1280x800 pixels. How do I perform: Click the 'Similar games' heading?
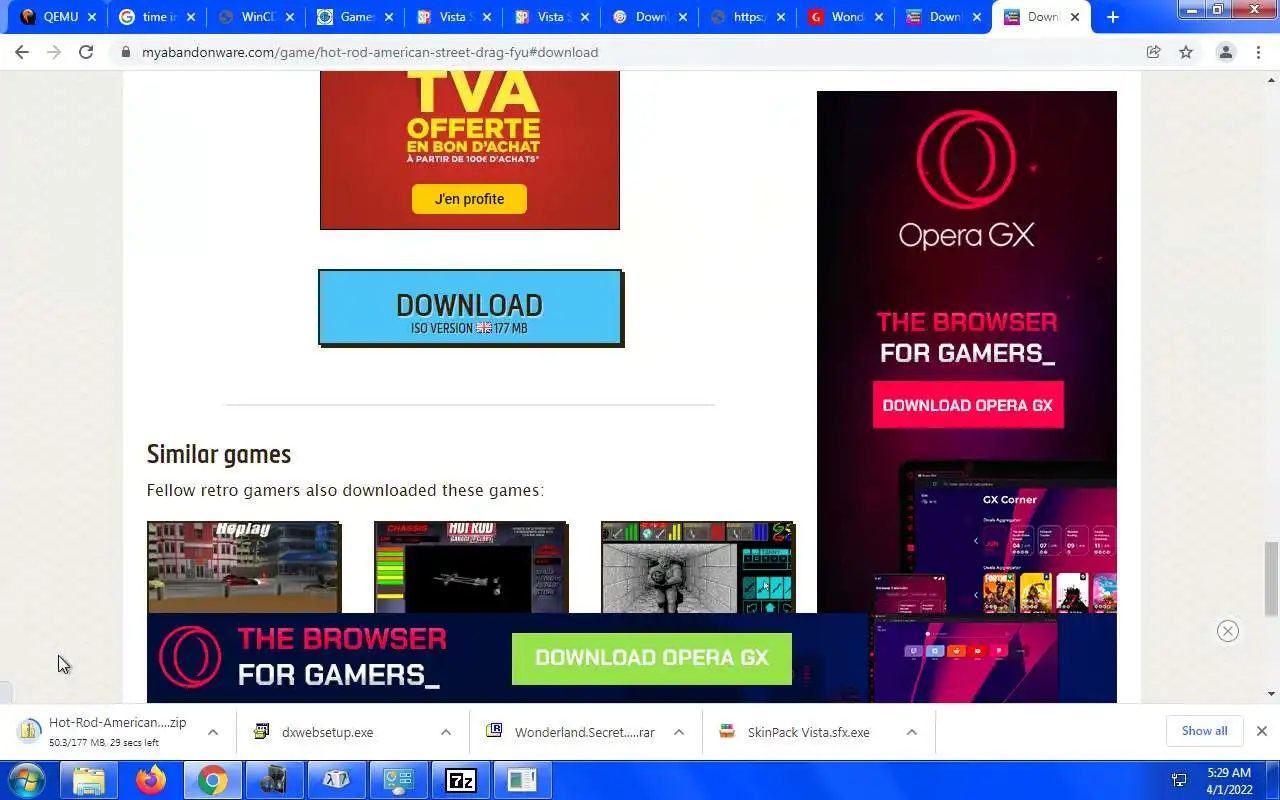[219, 454]
